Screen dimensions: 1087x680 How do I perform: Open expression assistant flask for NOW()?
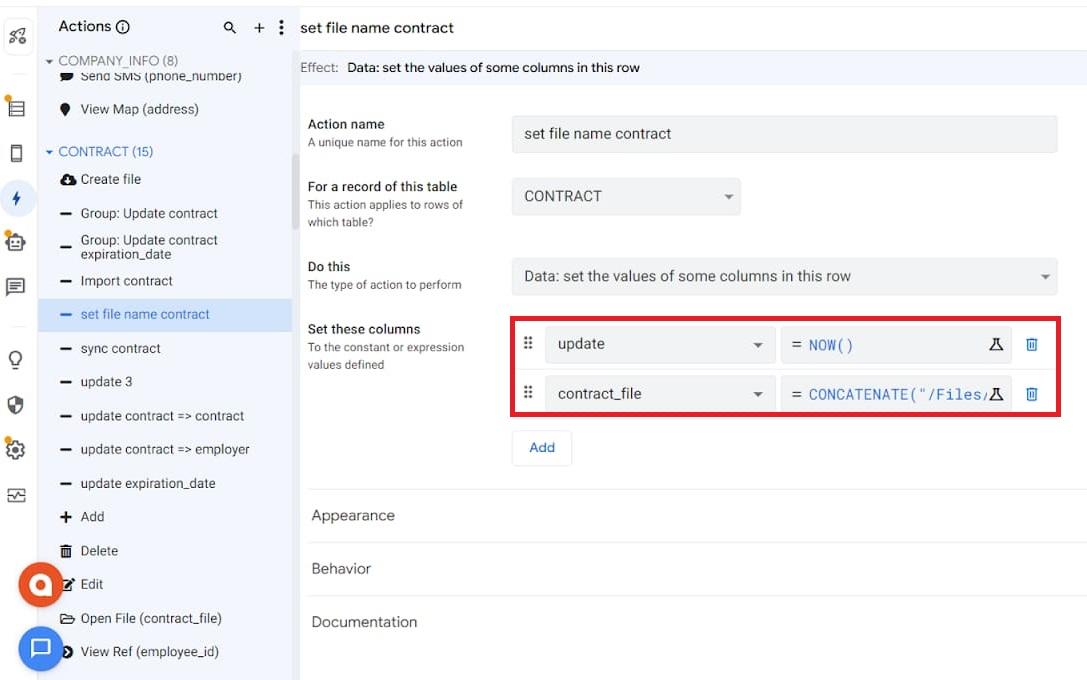tap(995, 344)
